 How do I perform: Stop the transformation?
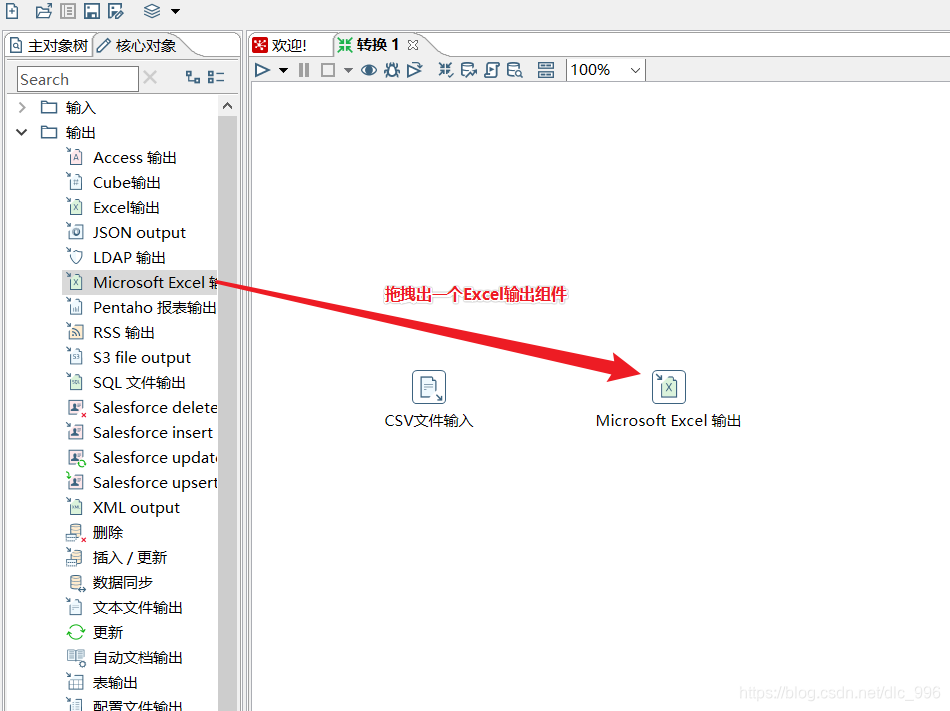(x=328, y=70)
